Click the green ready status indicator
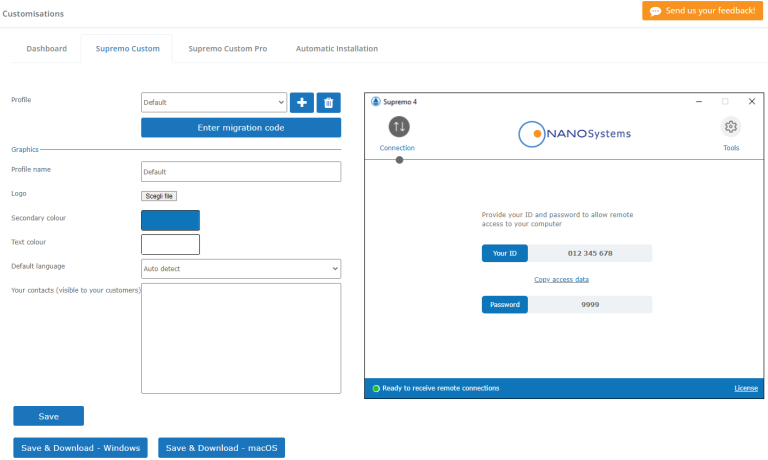The height and width of the screenshot is (460, 768). click(x=376, y=388)
